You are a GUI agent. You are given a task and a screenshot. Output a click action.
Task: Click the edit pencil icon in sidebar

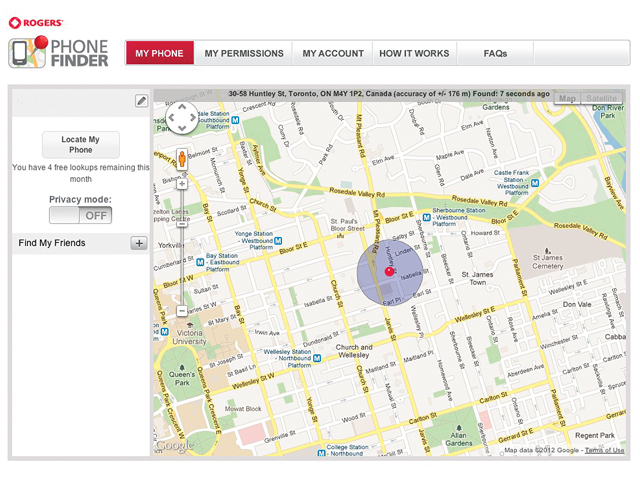tap(141, 101)
